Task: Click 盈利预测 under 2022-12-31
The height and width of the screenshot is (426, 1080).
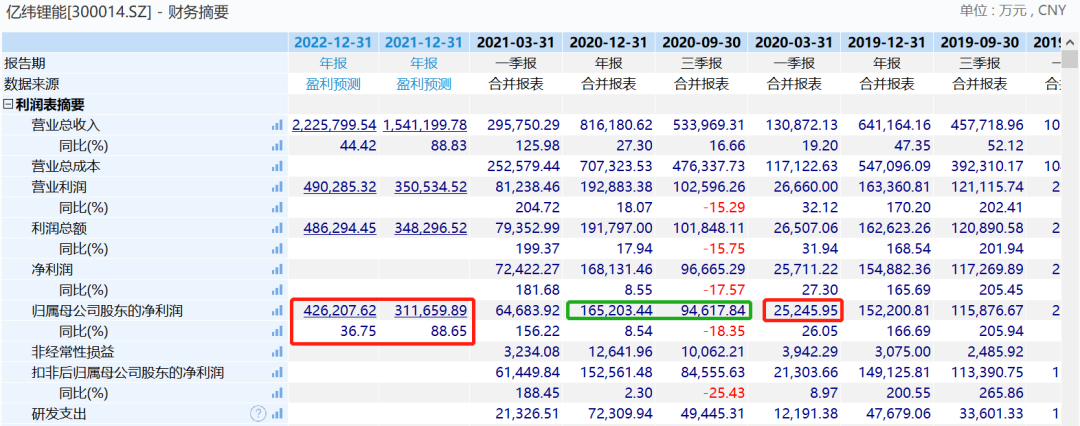Action: click(x=333, y=84)
